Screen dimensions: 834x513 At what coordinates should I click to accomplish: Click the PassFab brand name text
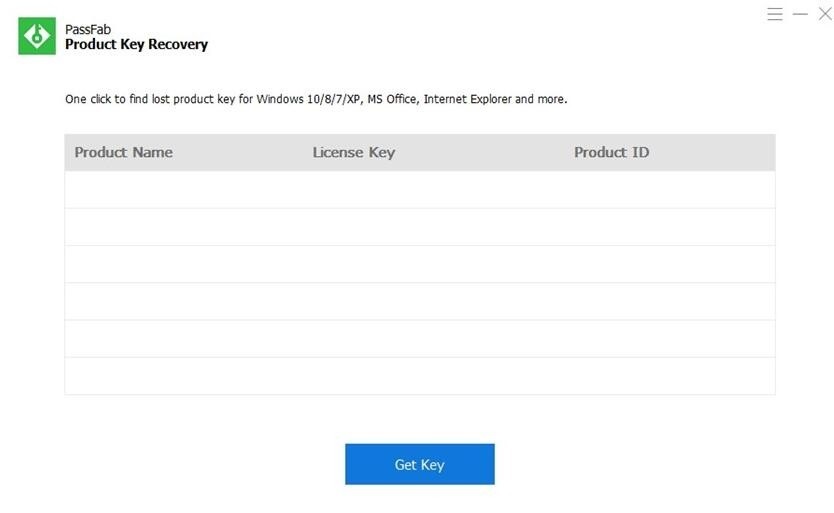86,30
